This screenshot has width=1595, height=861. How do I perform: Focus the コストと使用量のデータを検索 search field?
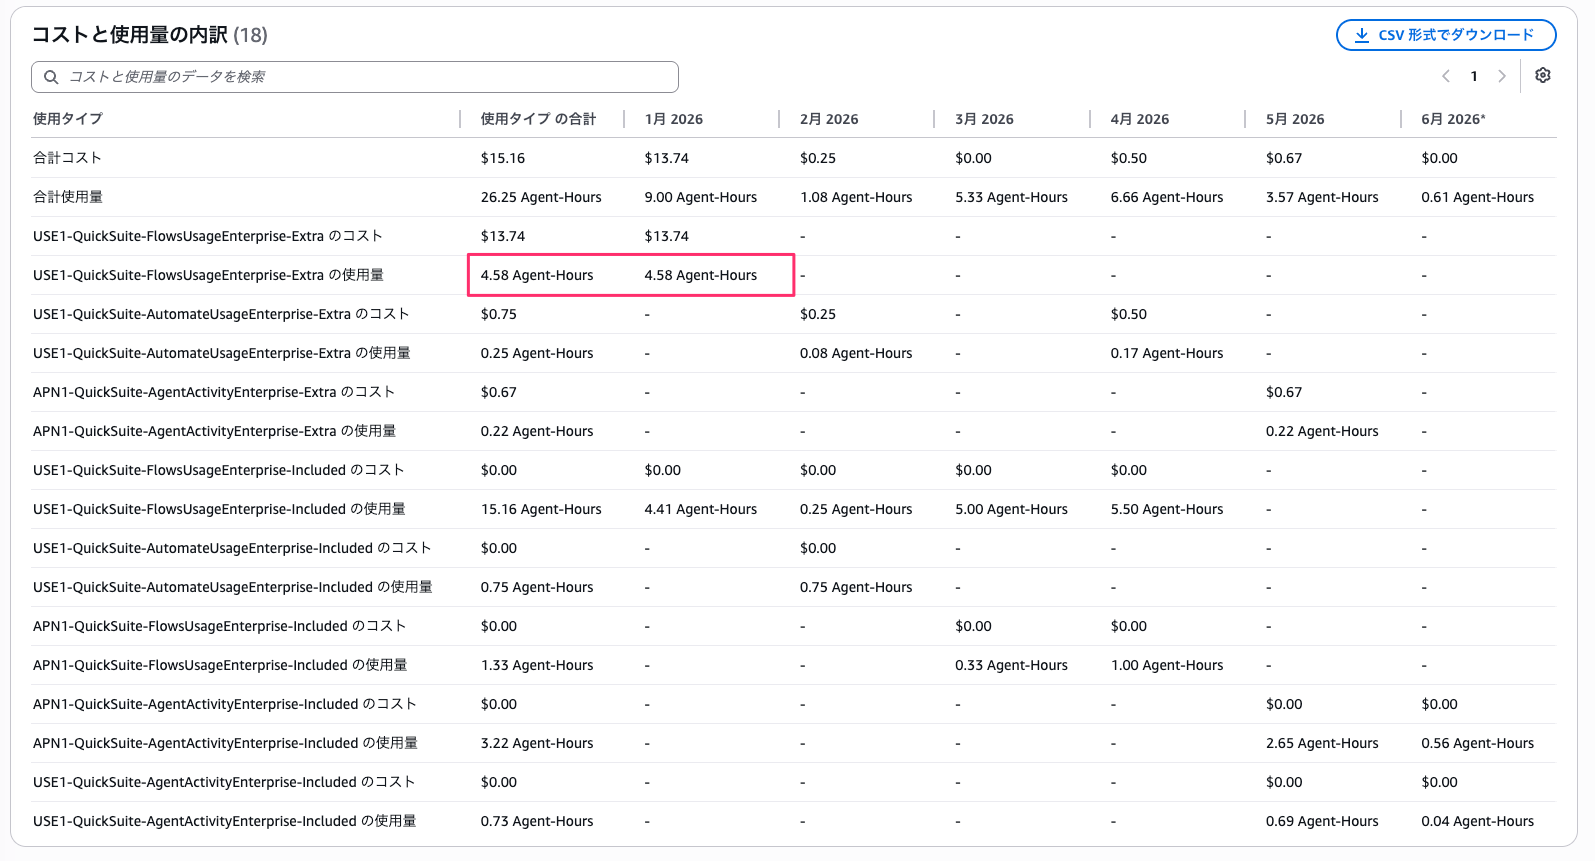click(x=355, y=77)
